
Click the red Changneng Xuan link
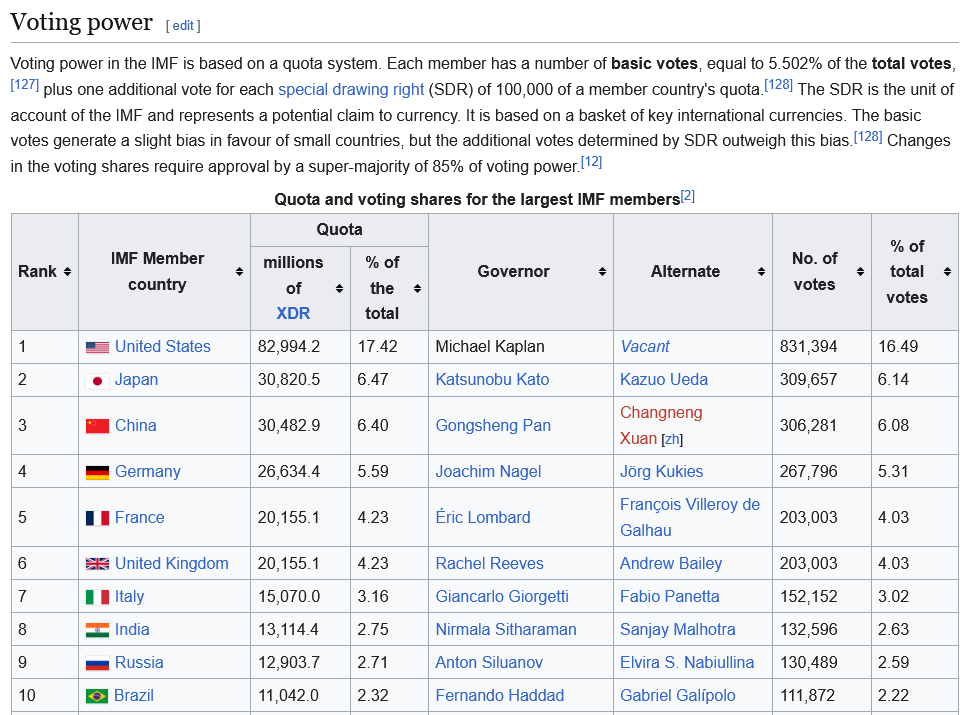[661, 425]
